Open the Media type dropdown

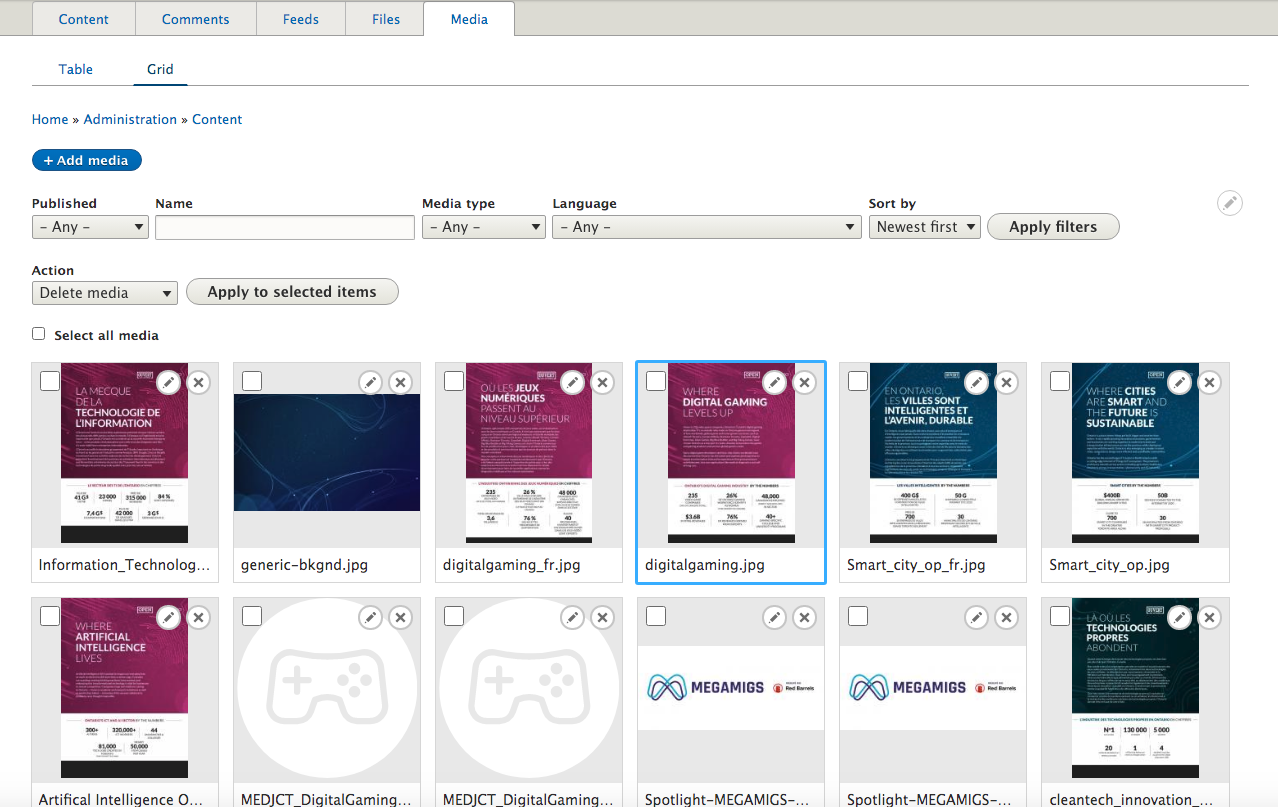tap(483, 227)
